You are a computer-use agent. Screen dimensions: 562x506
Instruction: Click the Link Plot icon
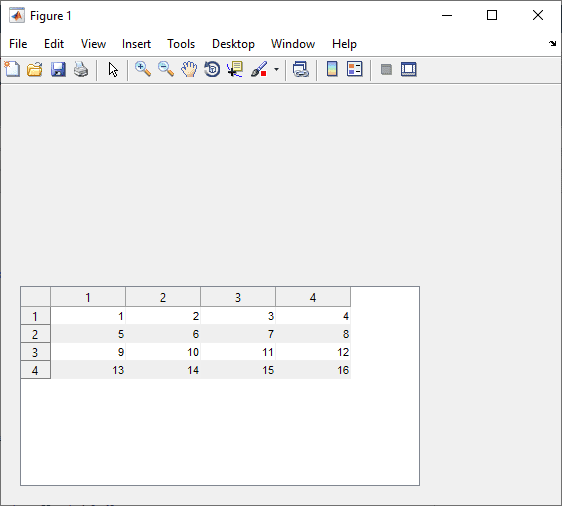(x=301, y=69)
